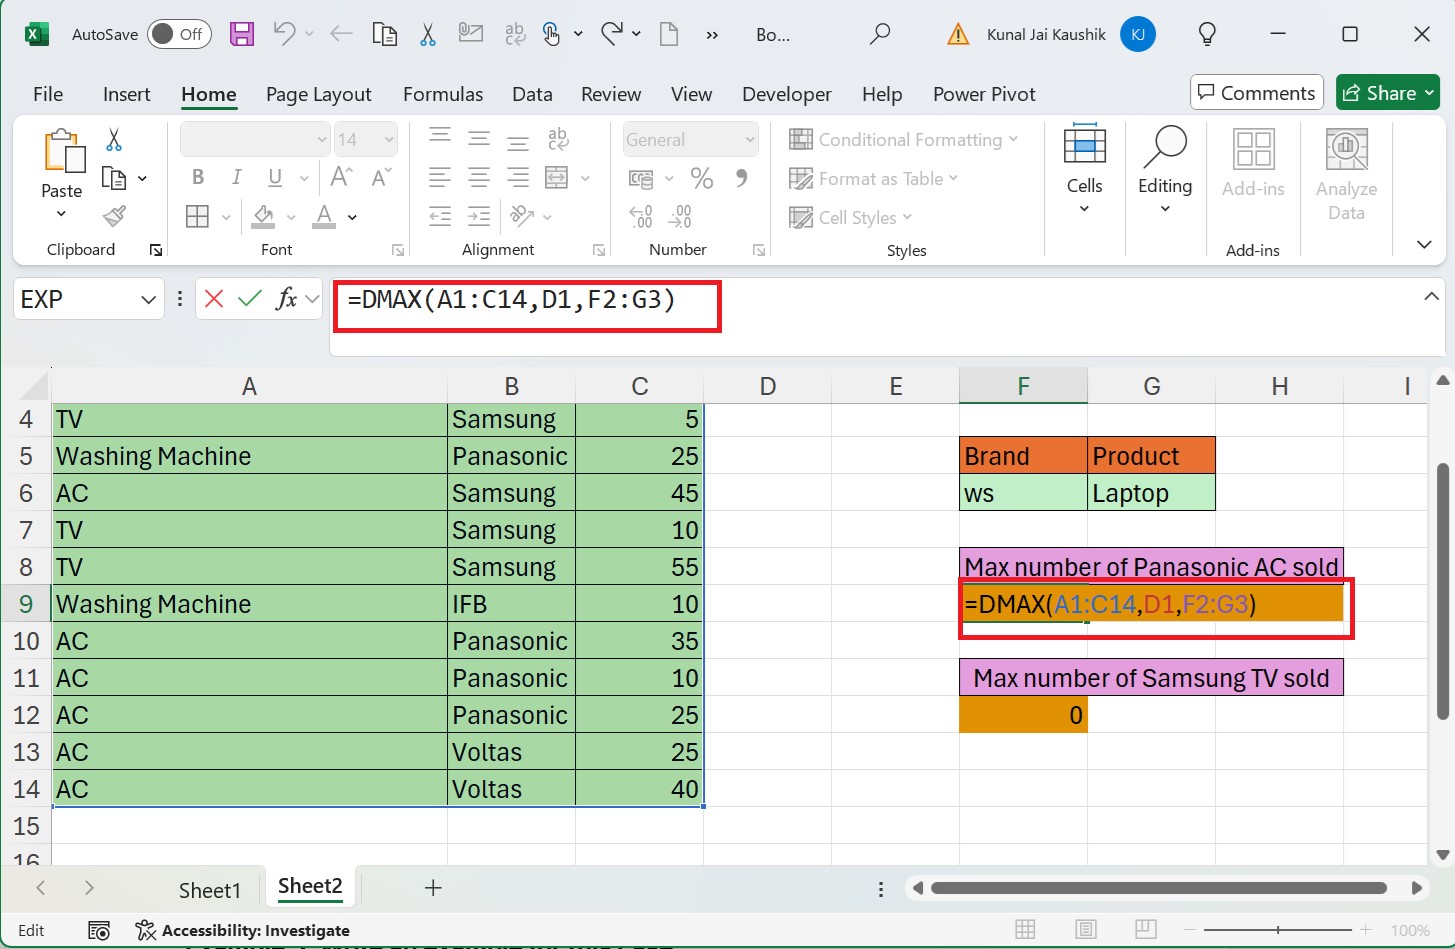The height and width of the screenshot is (949, 1455).
Task: Switch to Page Break Preview view
Action: 1146,930
